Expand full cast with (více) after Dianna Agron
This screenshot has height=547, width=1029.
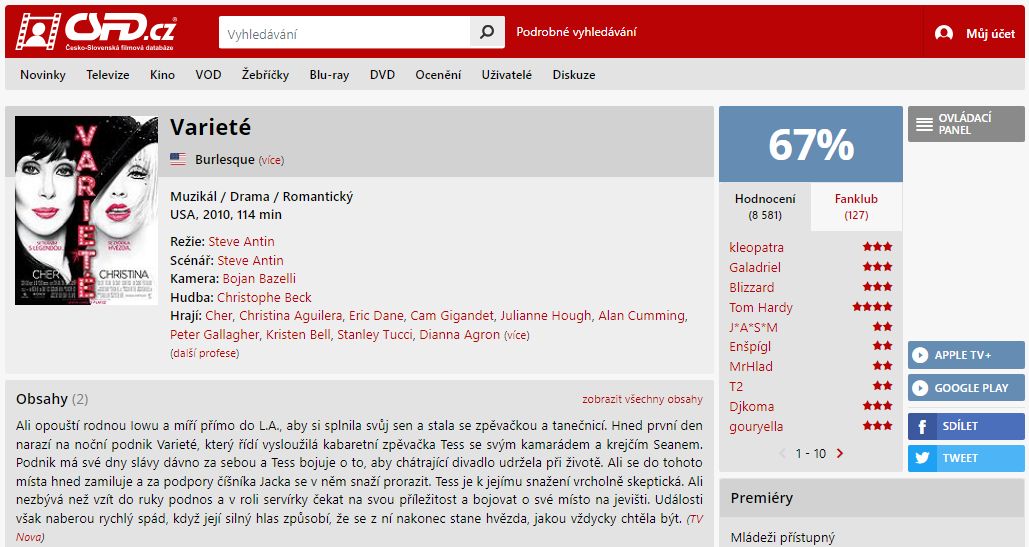click(x=516, y=335)
